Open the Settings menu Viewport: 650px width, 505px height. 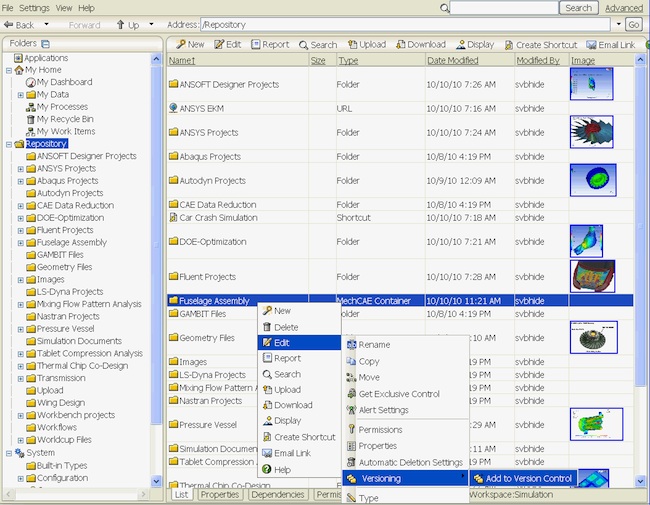pos(34,8)
